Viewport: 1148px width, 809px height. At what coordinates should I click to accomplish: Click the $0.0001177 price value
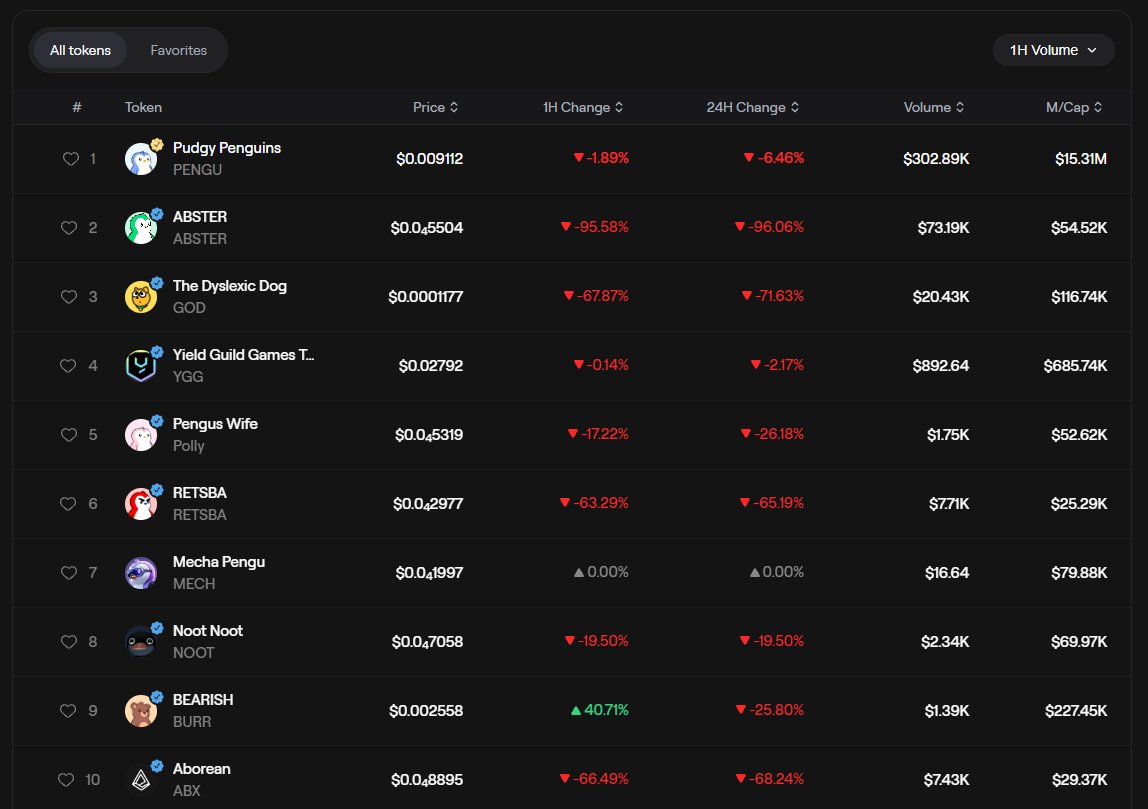pos(425,297)
